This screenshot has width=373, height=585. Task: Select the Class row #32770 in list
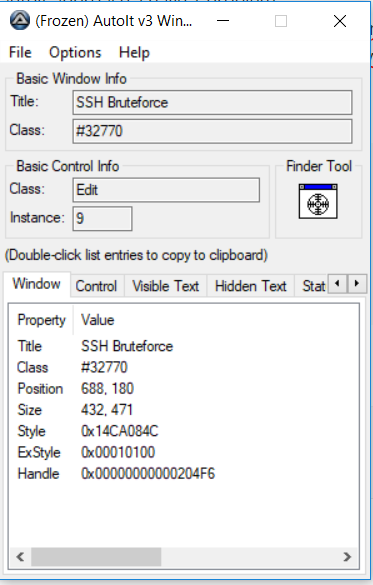[x=184, y=367]
